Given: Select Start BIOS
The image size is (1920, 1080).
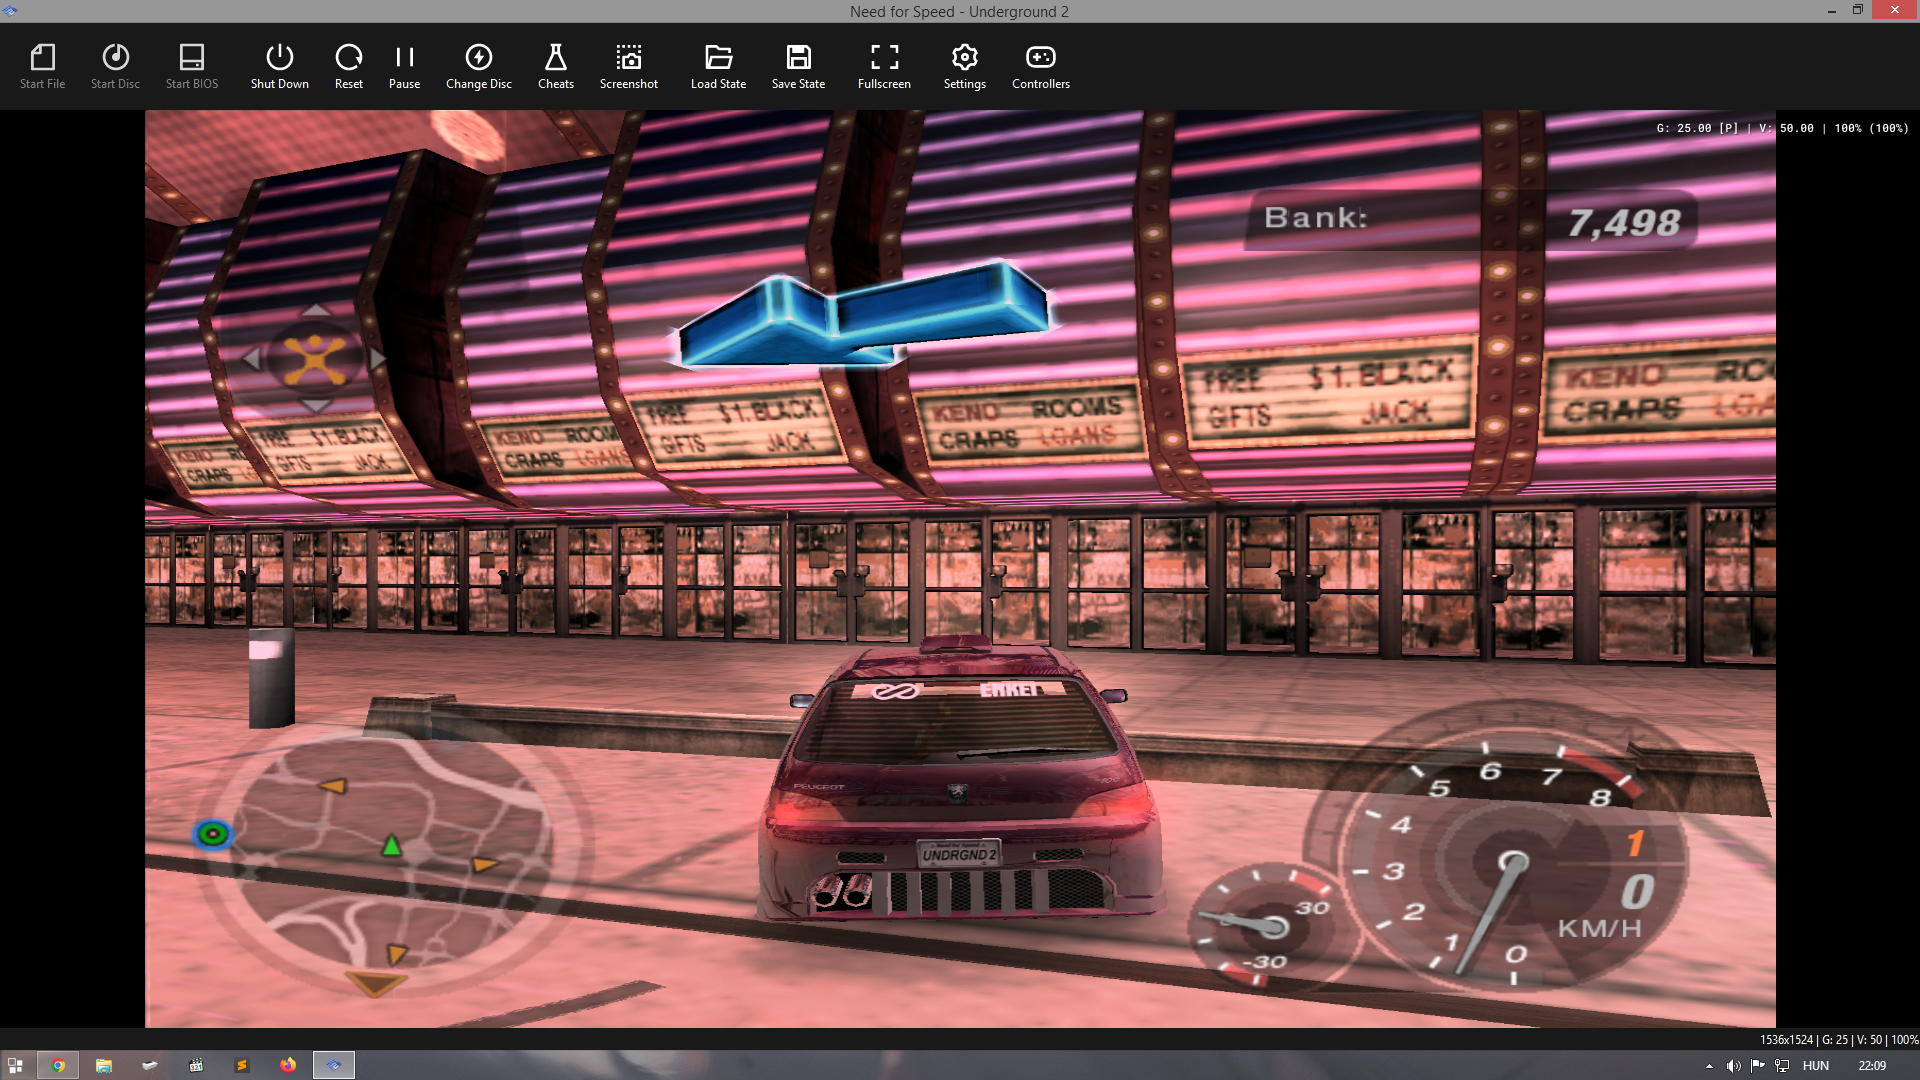Looking at the screenshot, I should [190, 66].
